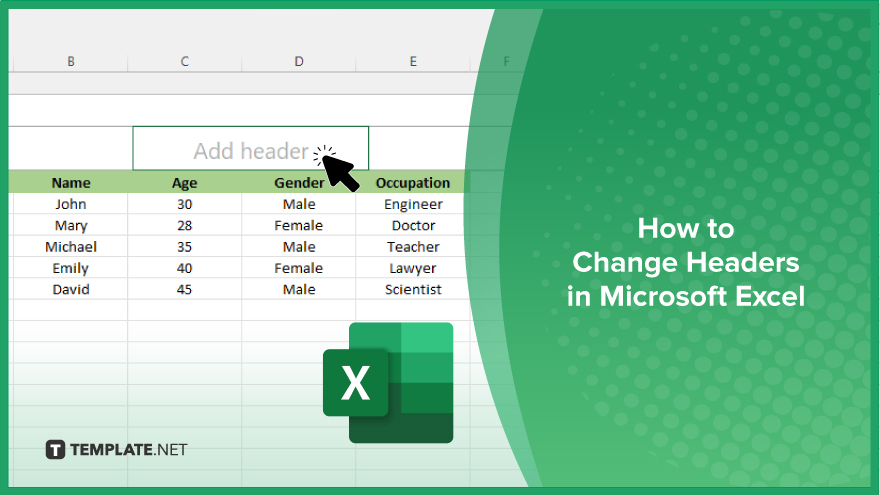Screen dimensions: 880x495
Task: Select column E header
Action: click(x=413, y=61)
